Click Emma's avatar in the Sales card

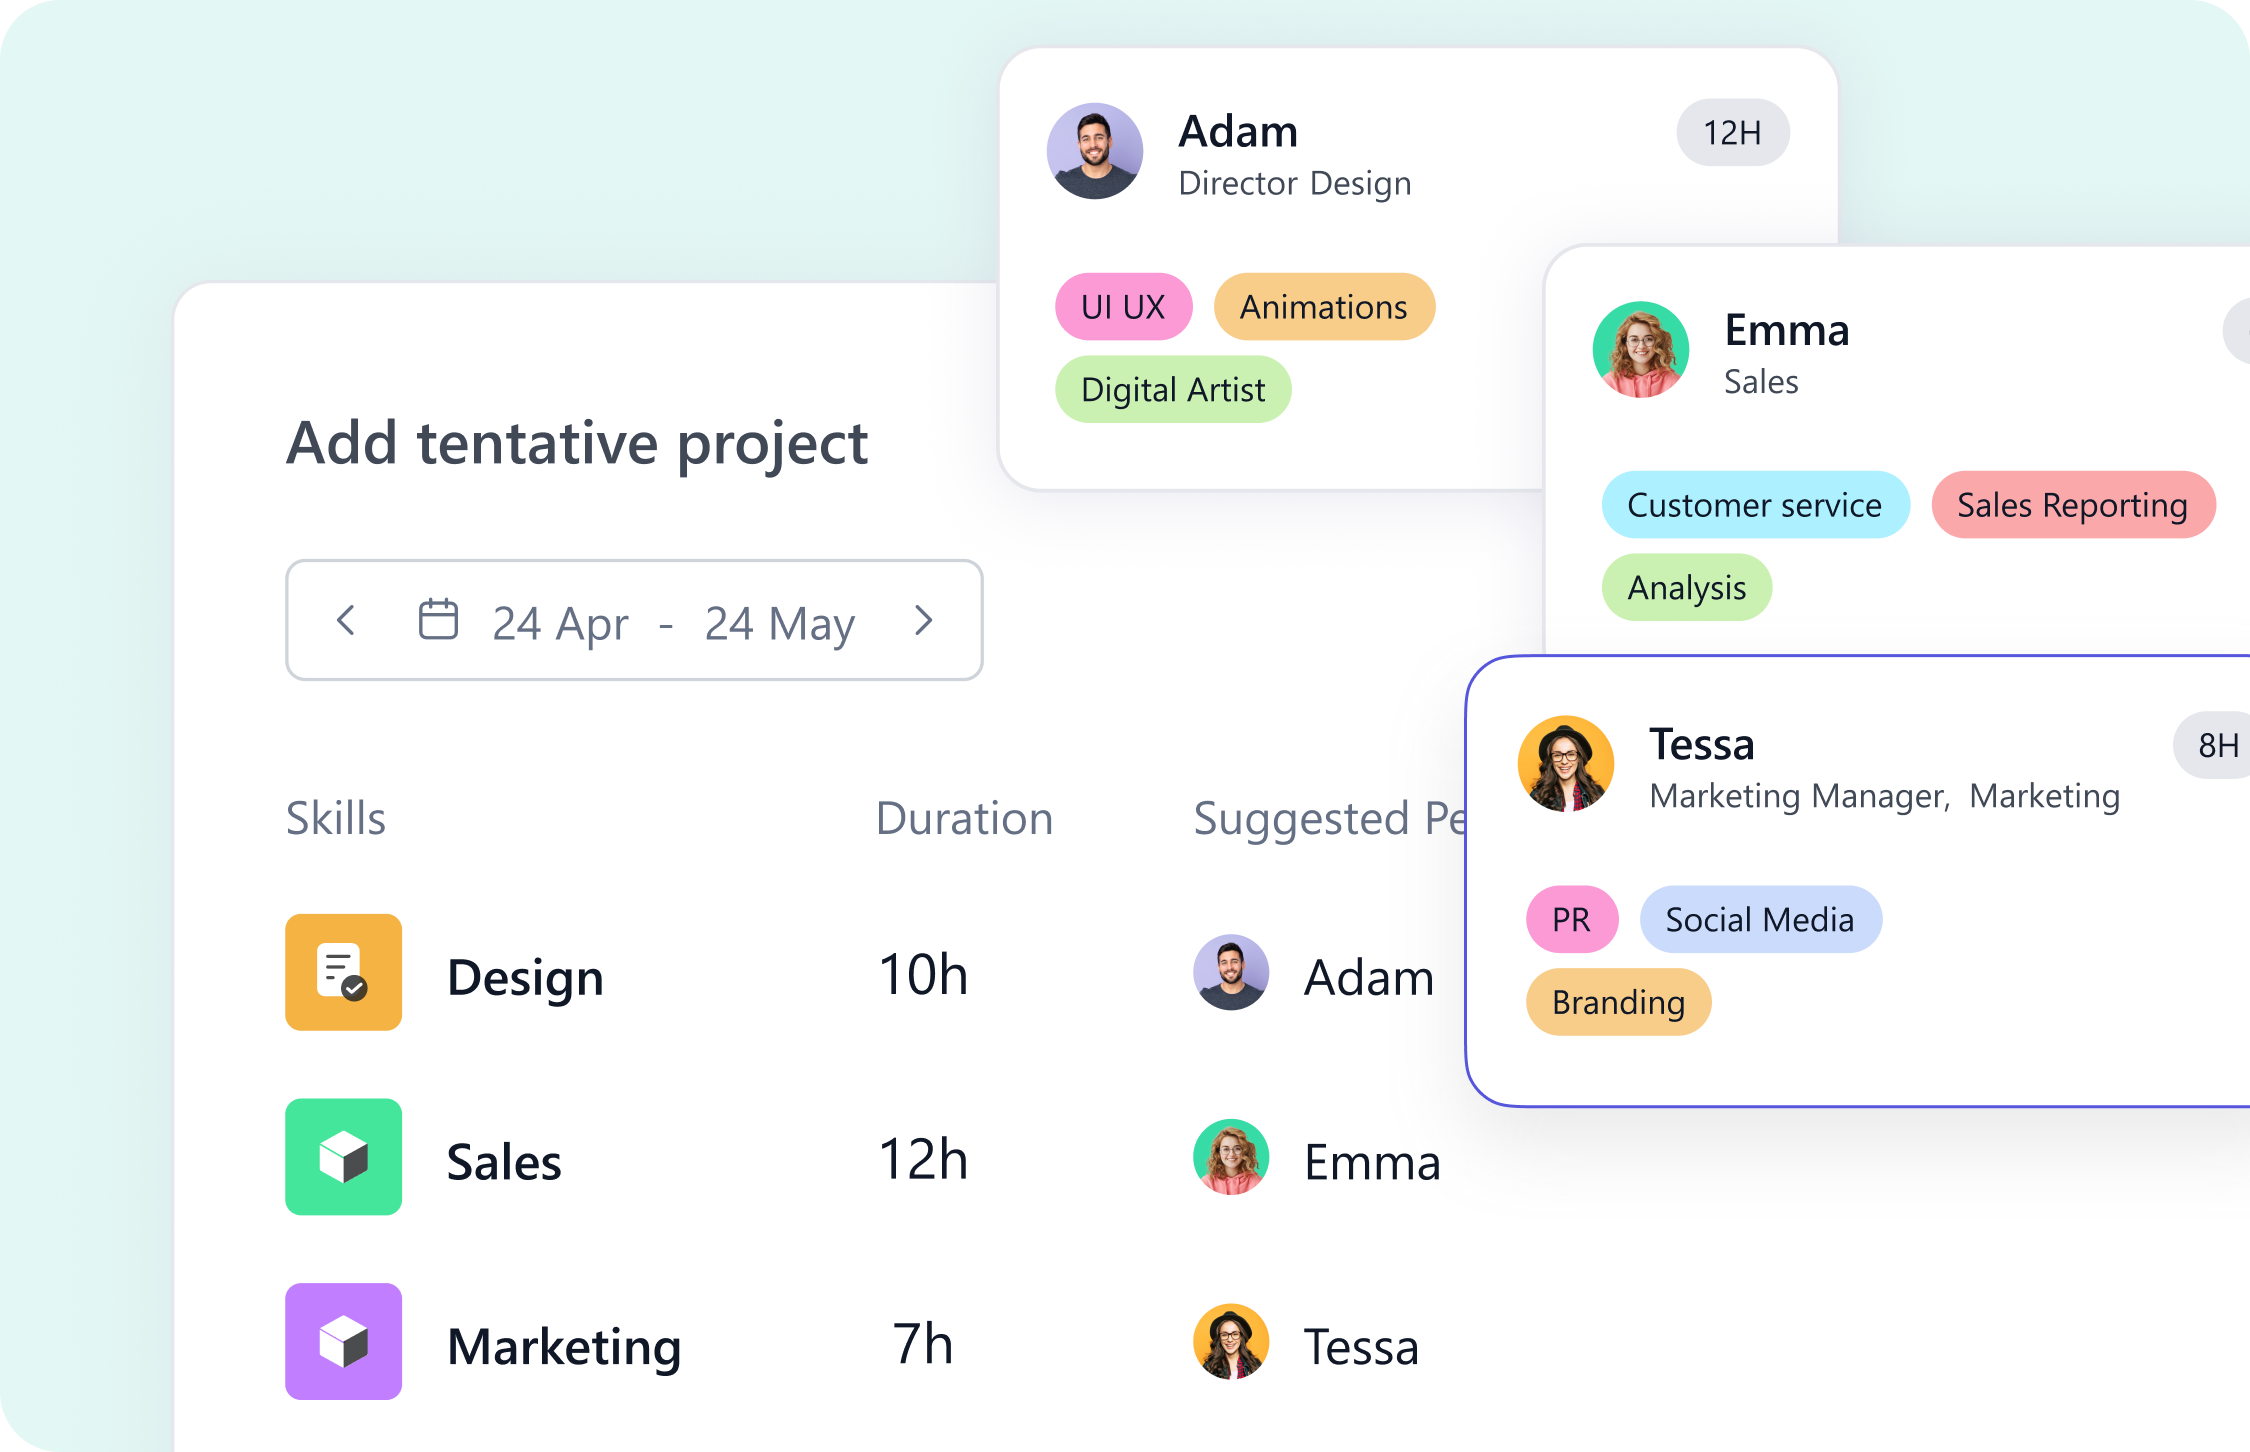pyautogui.click(x=1641, y=350)
